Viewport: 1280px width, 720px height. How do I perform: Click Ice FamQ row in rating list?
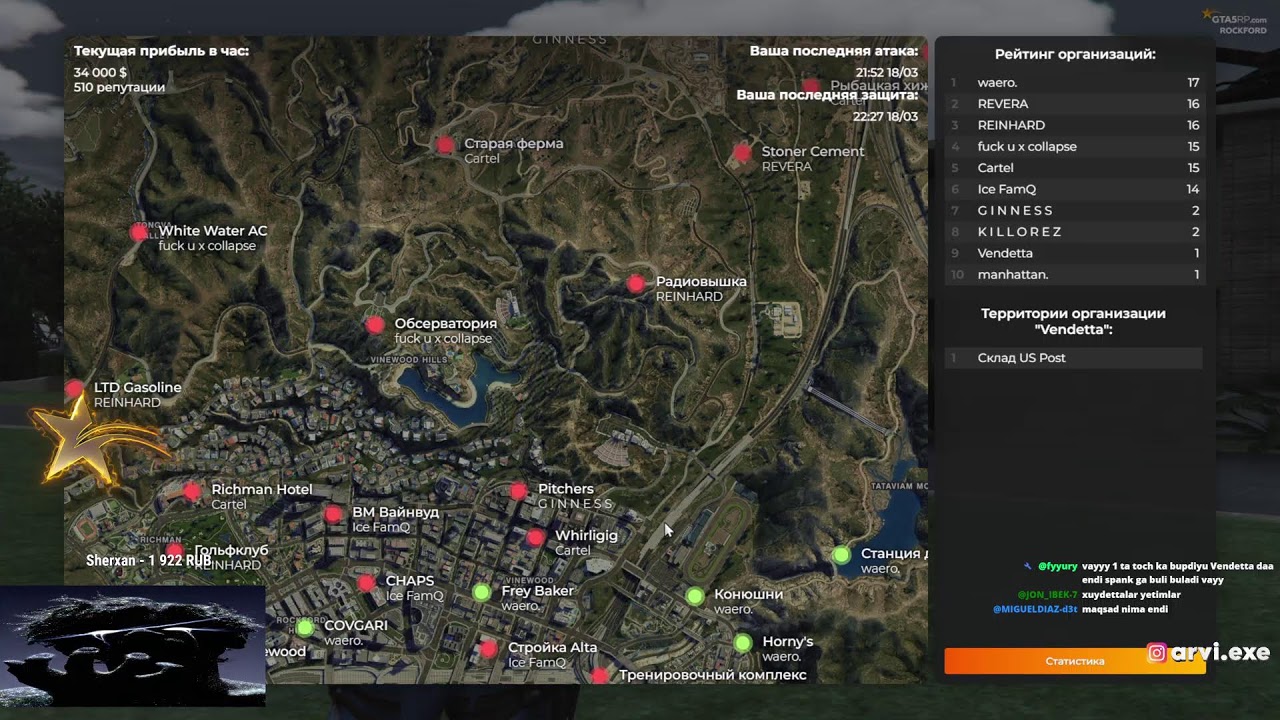point(1075,189)
